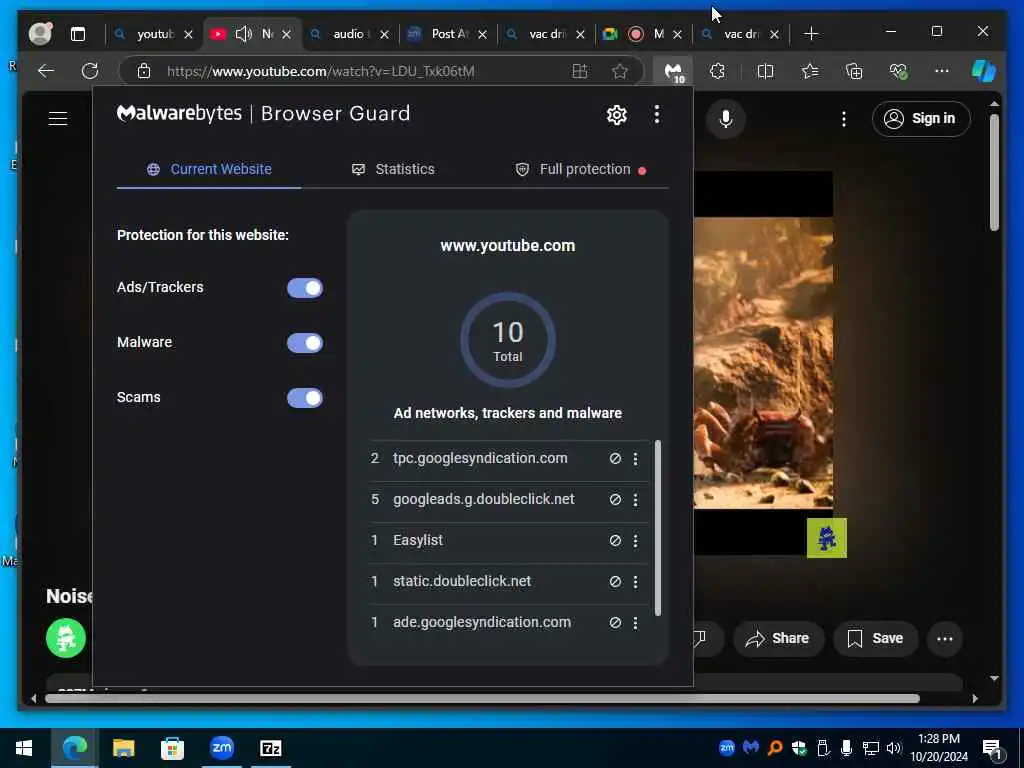
Task: Switch to Statistics tab
Action: point(392,169)
